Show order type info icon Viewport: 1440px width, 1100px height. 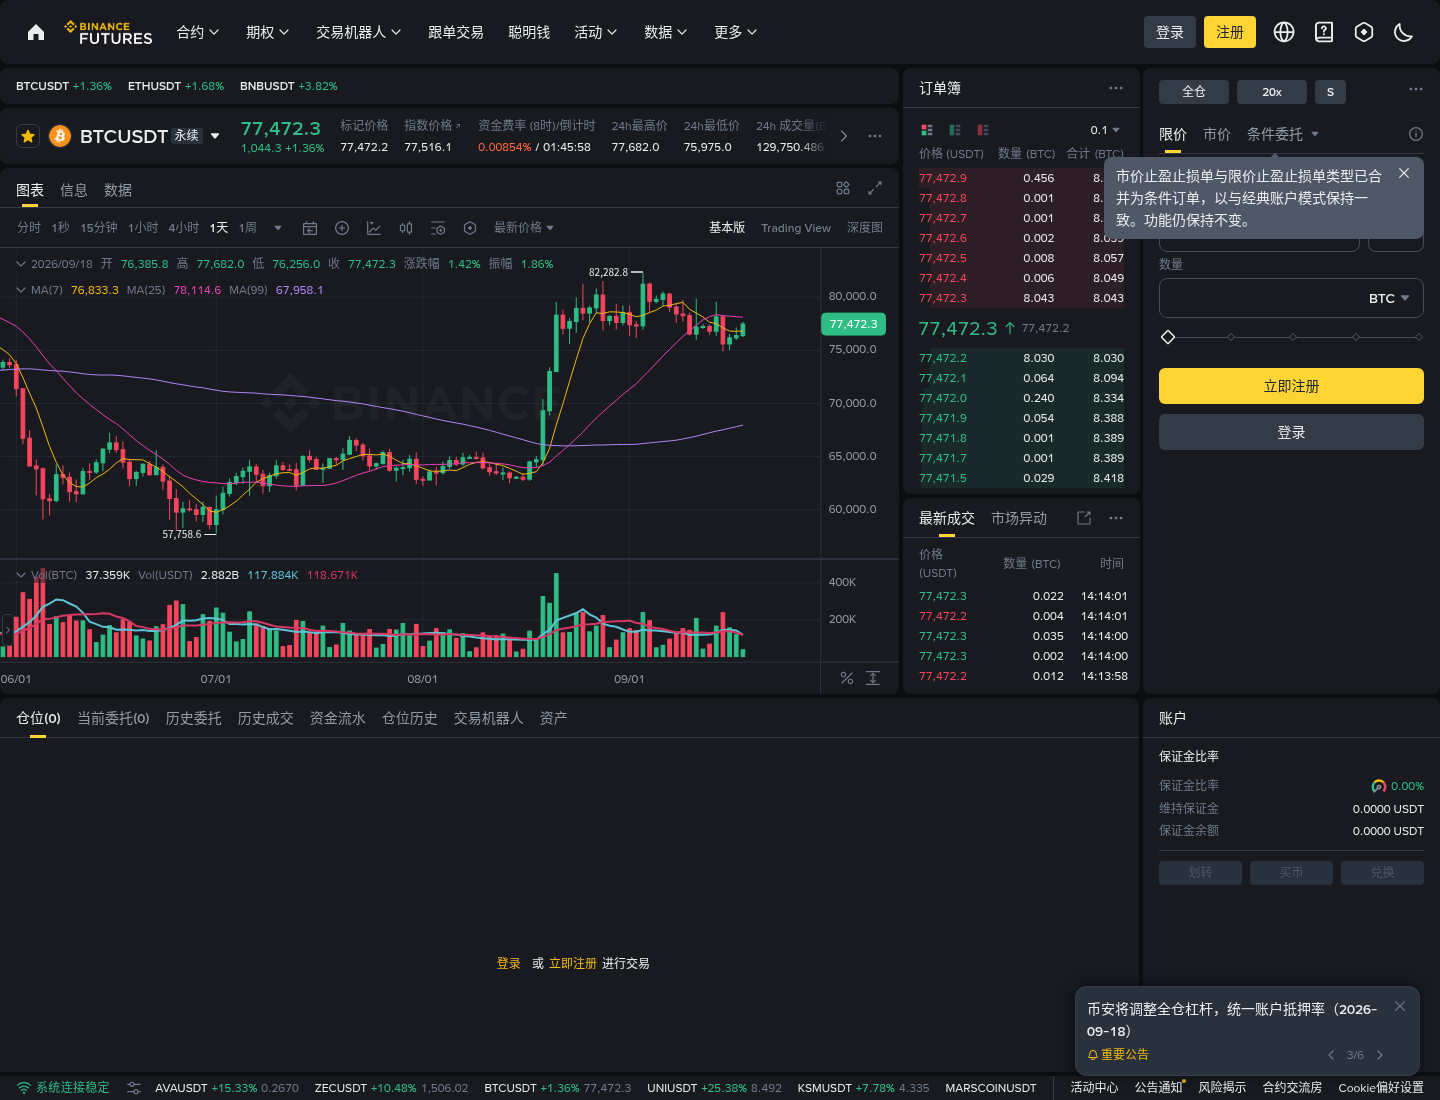1416,134
